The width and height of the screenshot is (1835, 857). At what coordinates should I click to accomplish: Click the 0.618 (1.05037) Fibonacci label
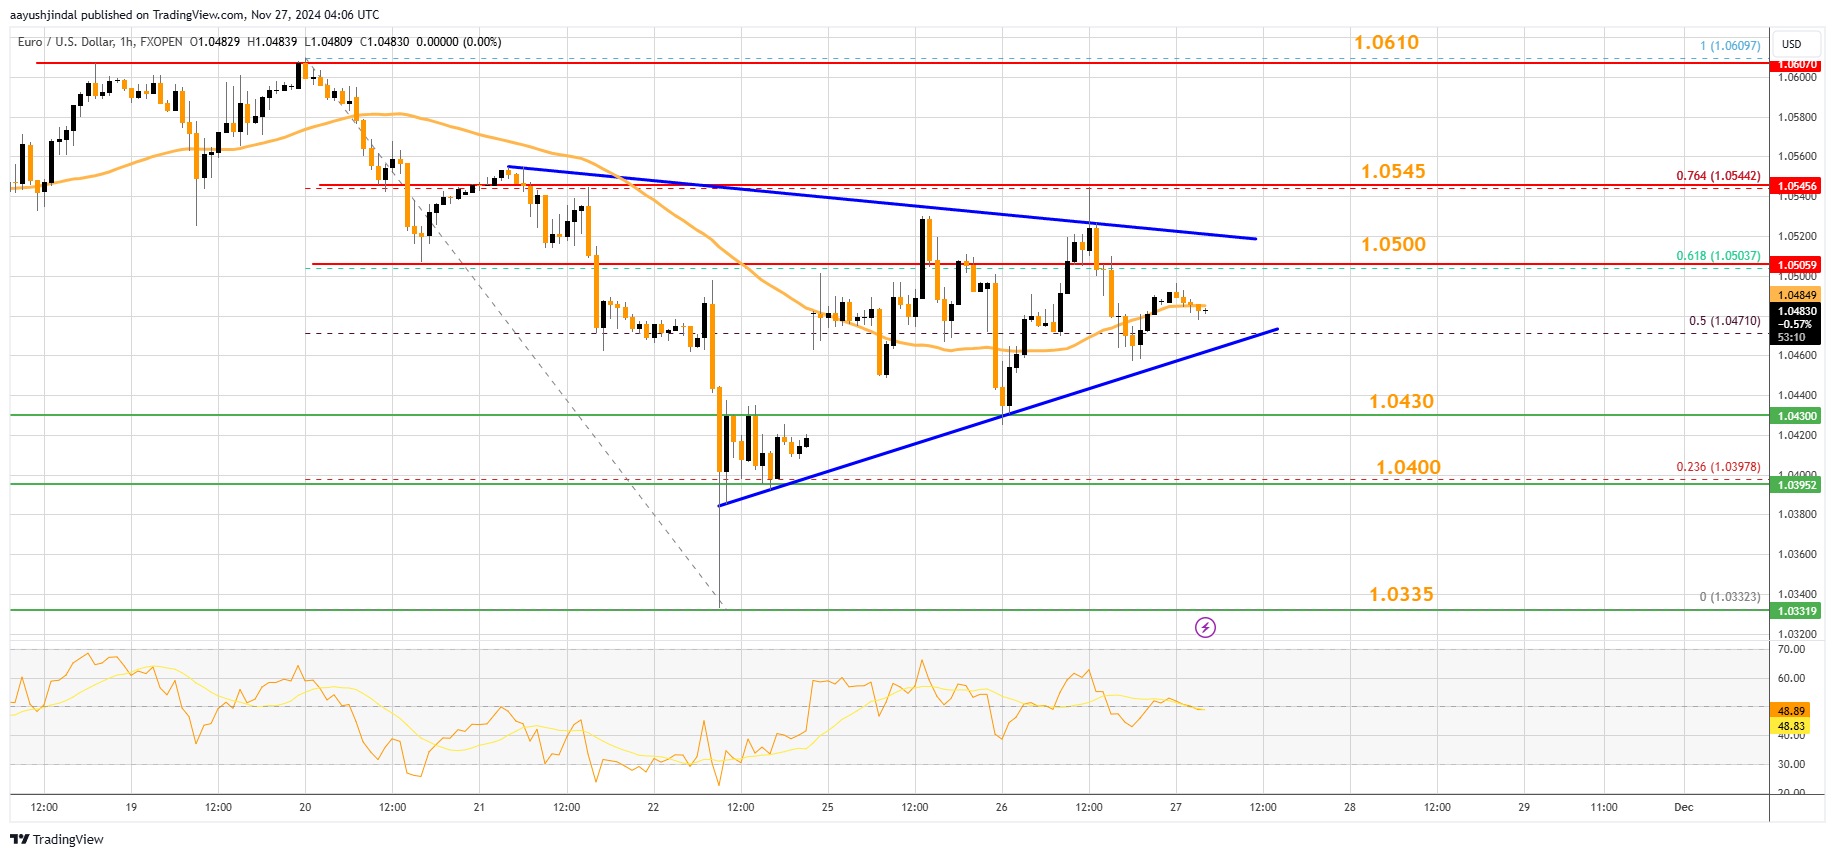tap(1718, 256)
